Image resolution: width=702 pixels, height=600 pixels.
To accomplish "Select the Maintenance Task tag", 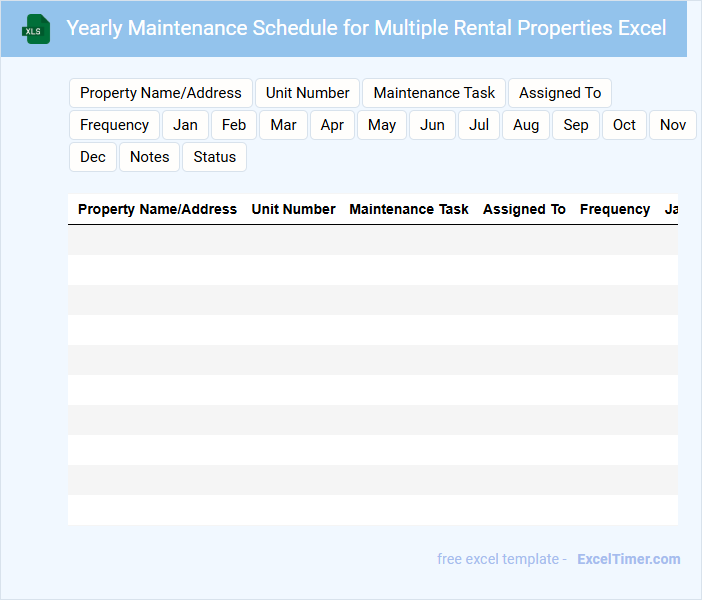I will (x=434, y=93).
